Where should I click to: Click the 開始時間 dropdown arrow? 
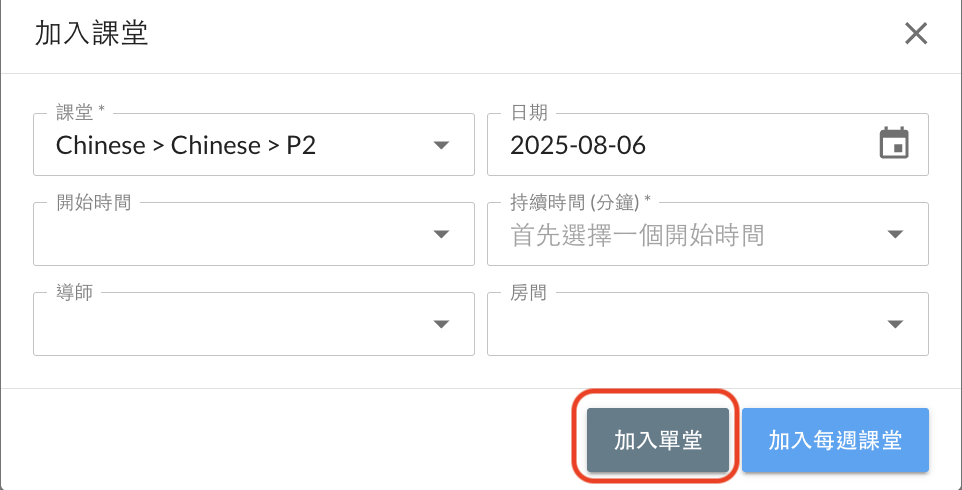tap(441, 234)
